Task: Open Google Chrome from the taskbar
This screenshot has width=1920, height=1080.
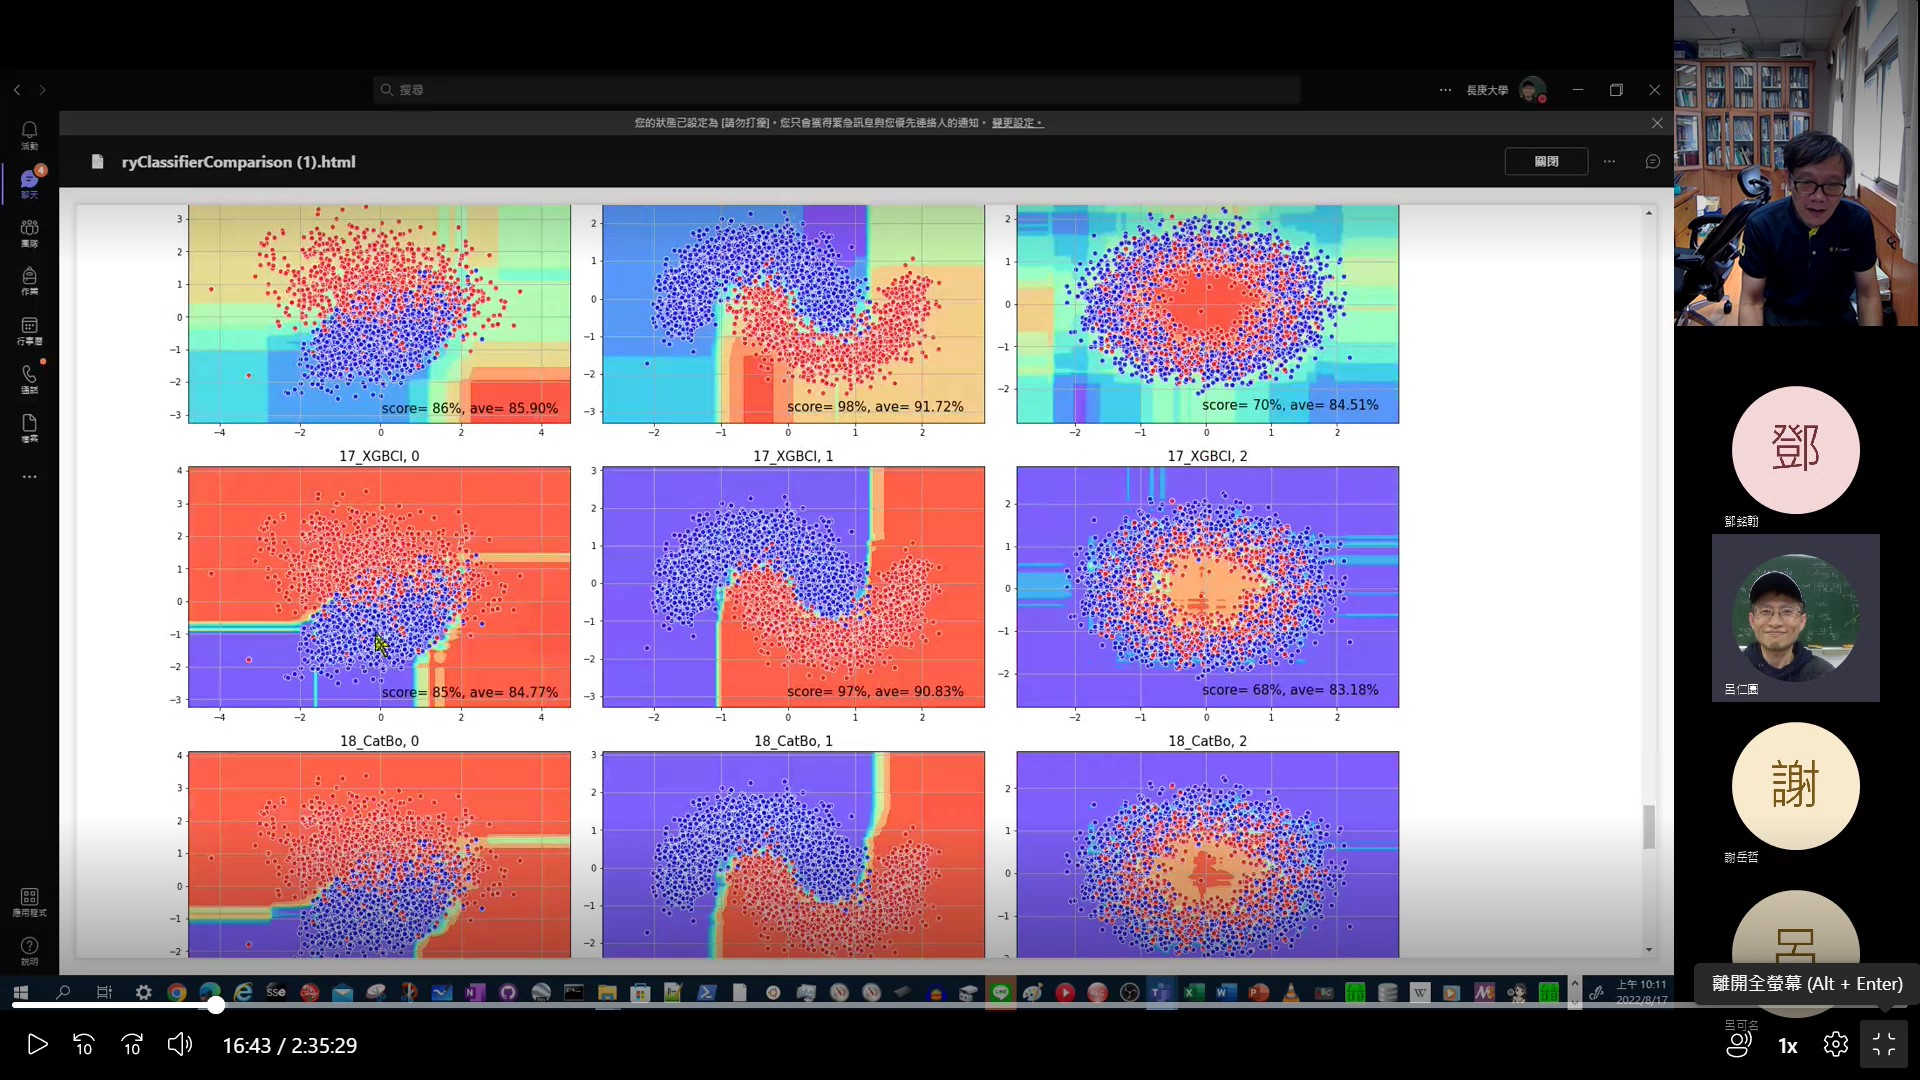Action: 177,992
